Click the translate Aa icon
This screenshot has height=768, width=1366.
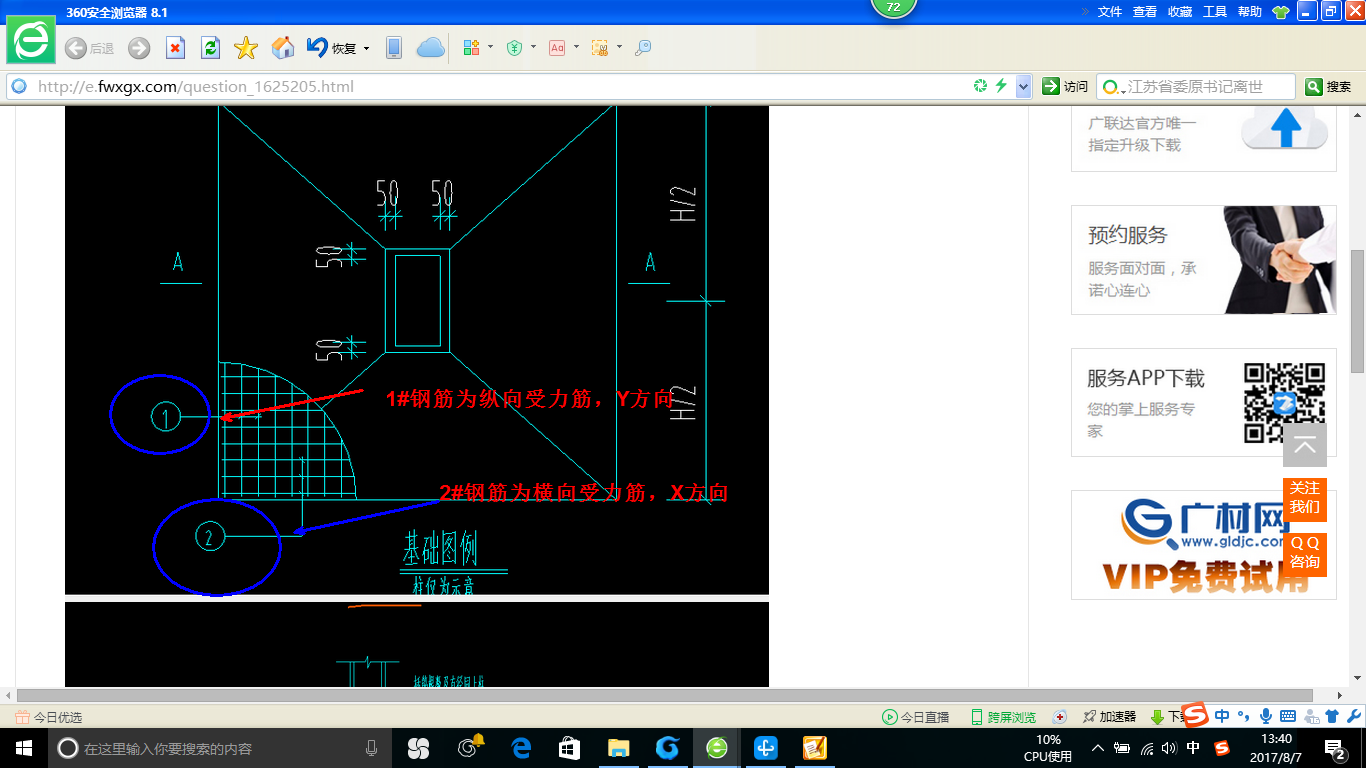(x=557, y=48)
